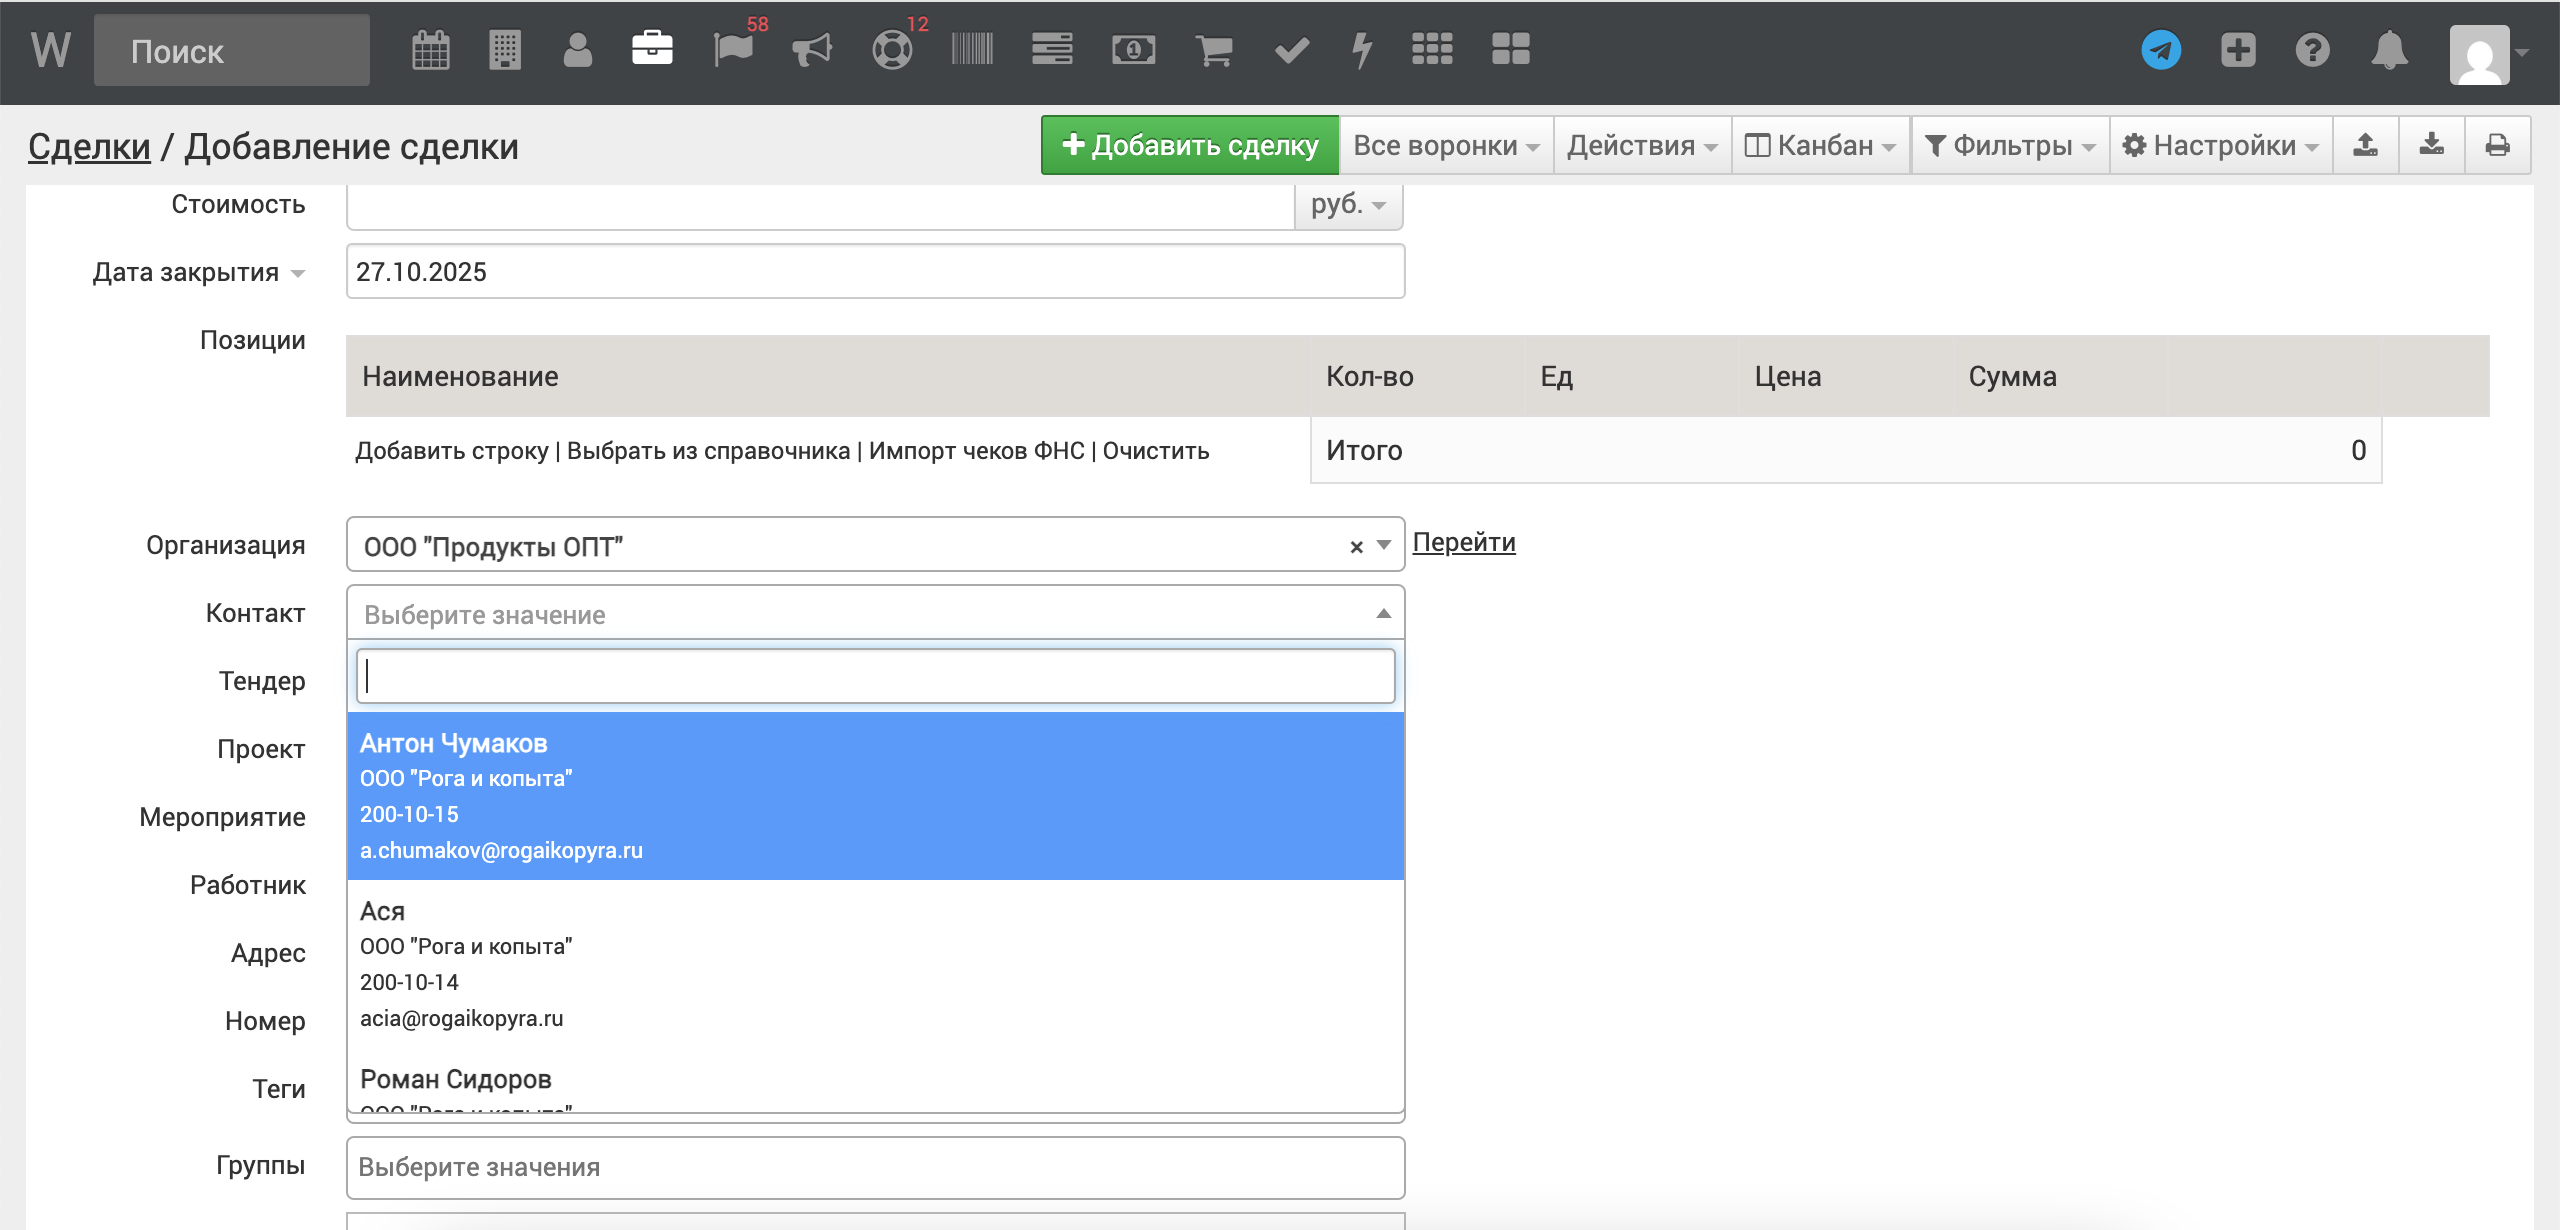Image resolution: width=2560 pixels, height=1230 pixels.
Task: Expand the руб. currency dropdown
Action: click(1348, 204)
